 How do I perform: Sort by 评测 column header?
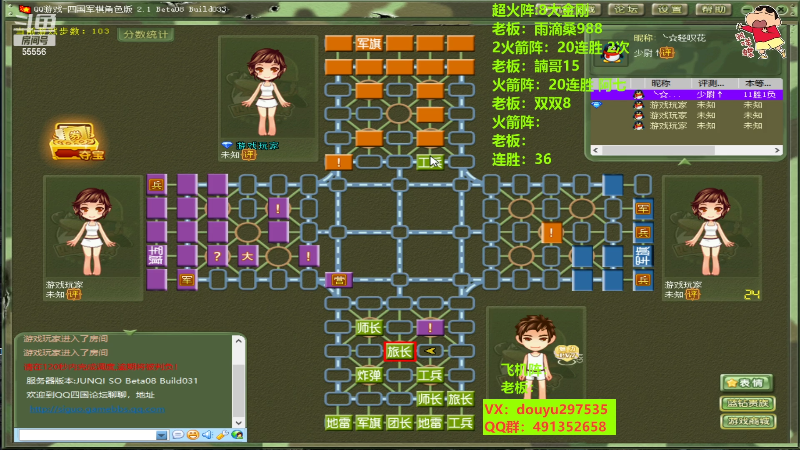(715, 83)
